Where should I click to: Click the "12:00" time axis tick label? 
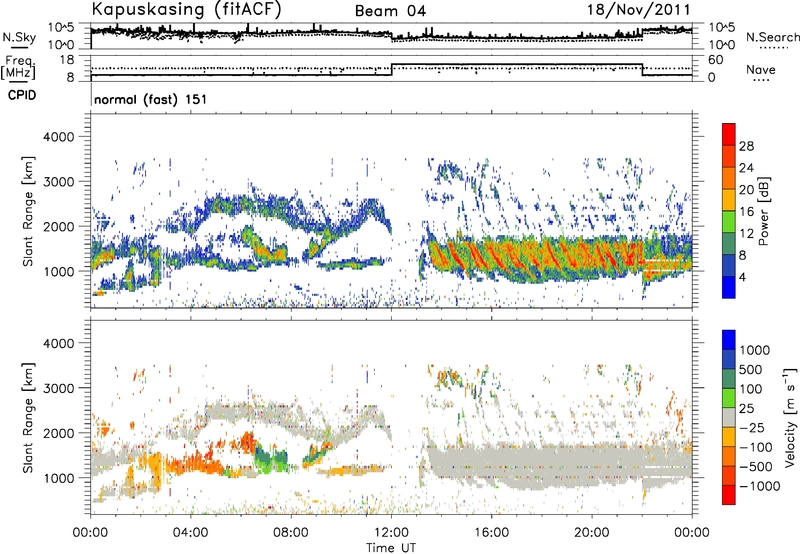point(391,533)
